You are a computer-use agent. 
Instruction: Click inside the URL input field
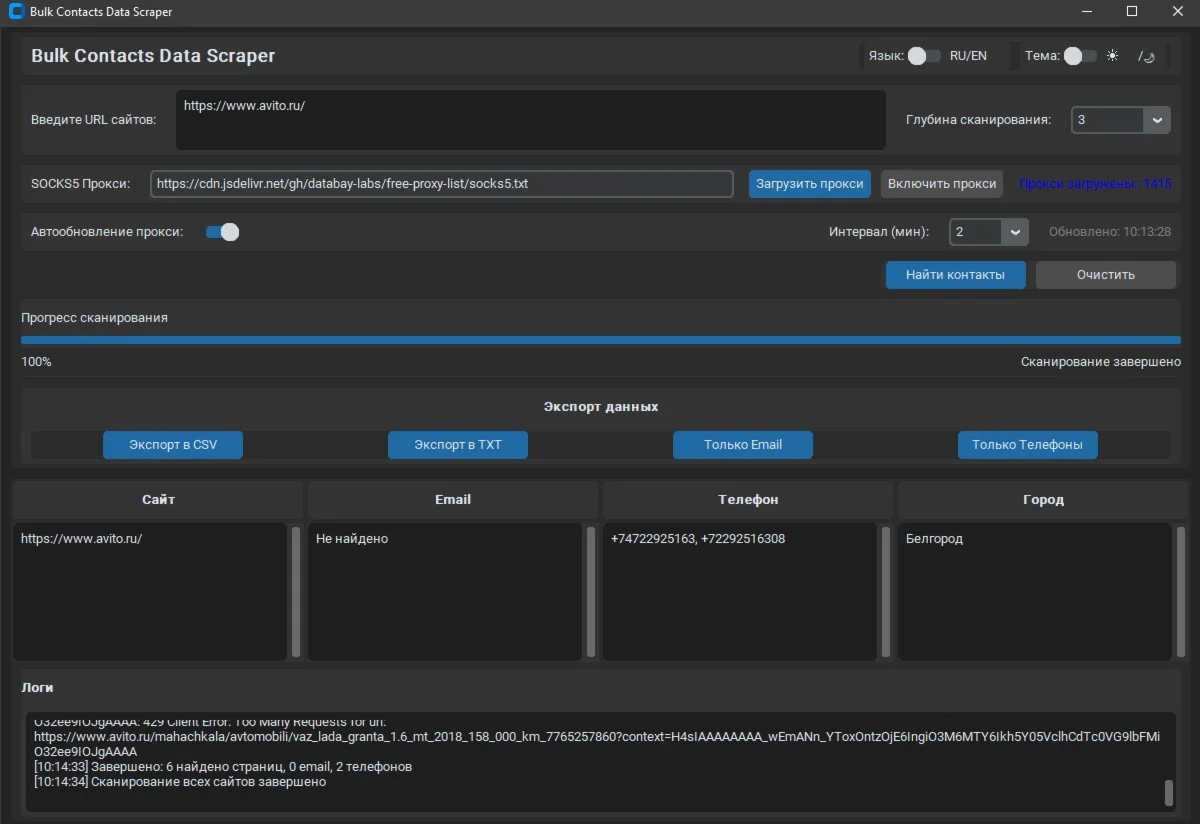click(530, 120)
